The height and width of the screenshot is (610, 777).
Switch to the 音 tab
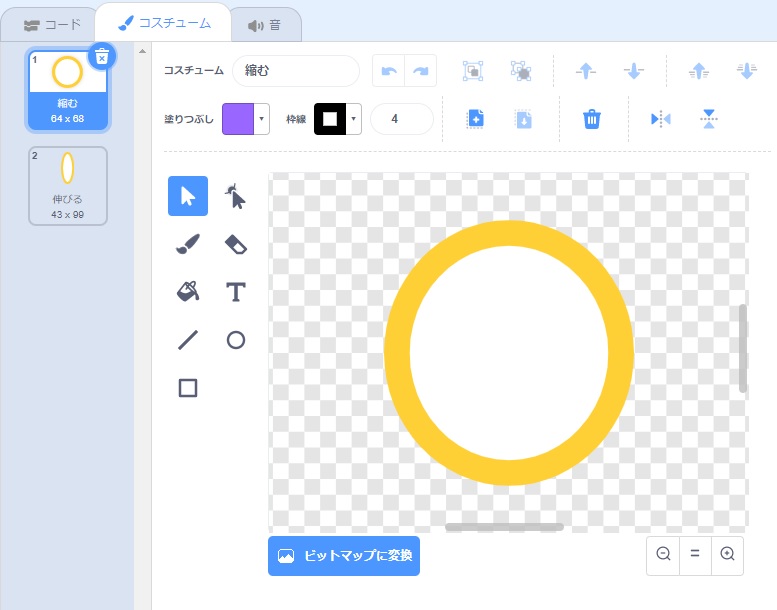264,24
